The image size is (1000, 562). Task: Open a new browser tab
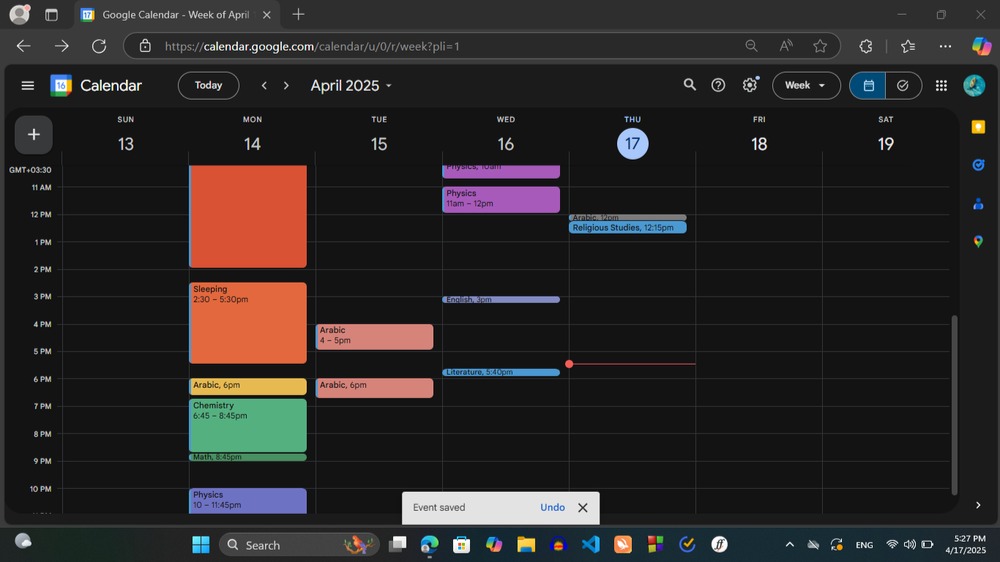(x=298, y=14)
